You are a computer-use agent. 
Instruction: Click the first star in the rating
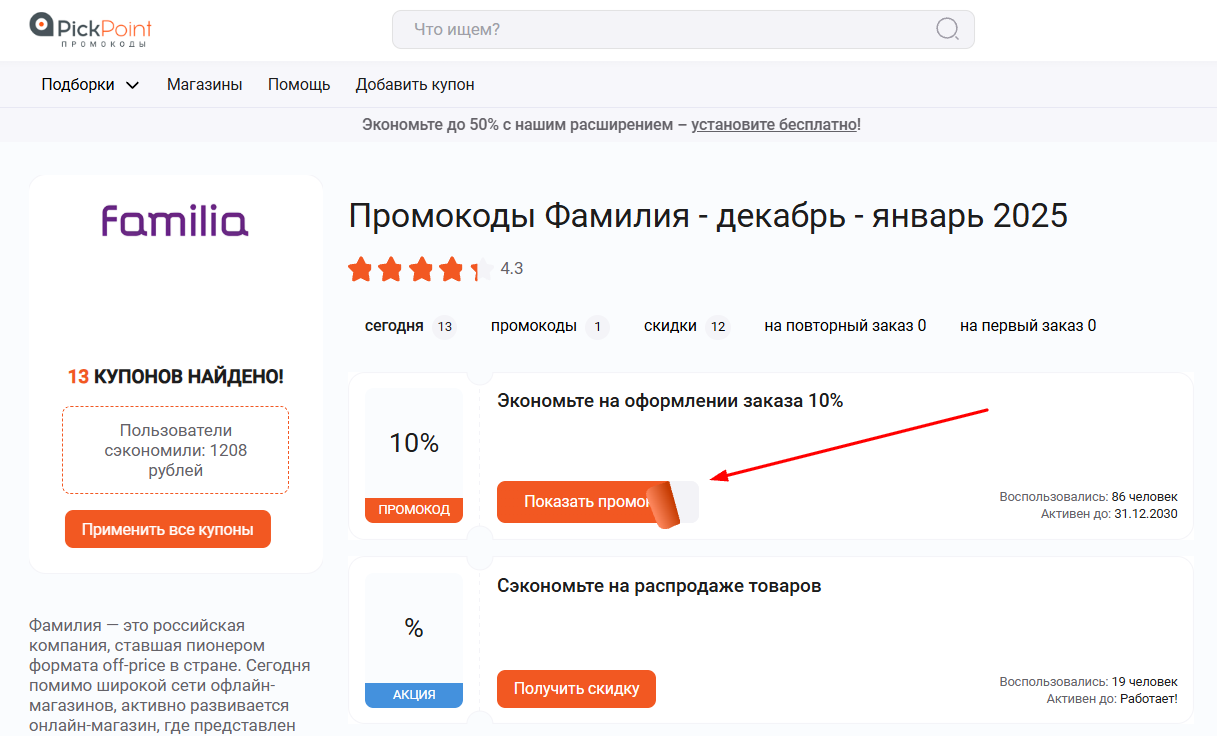[361, 268]
